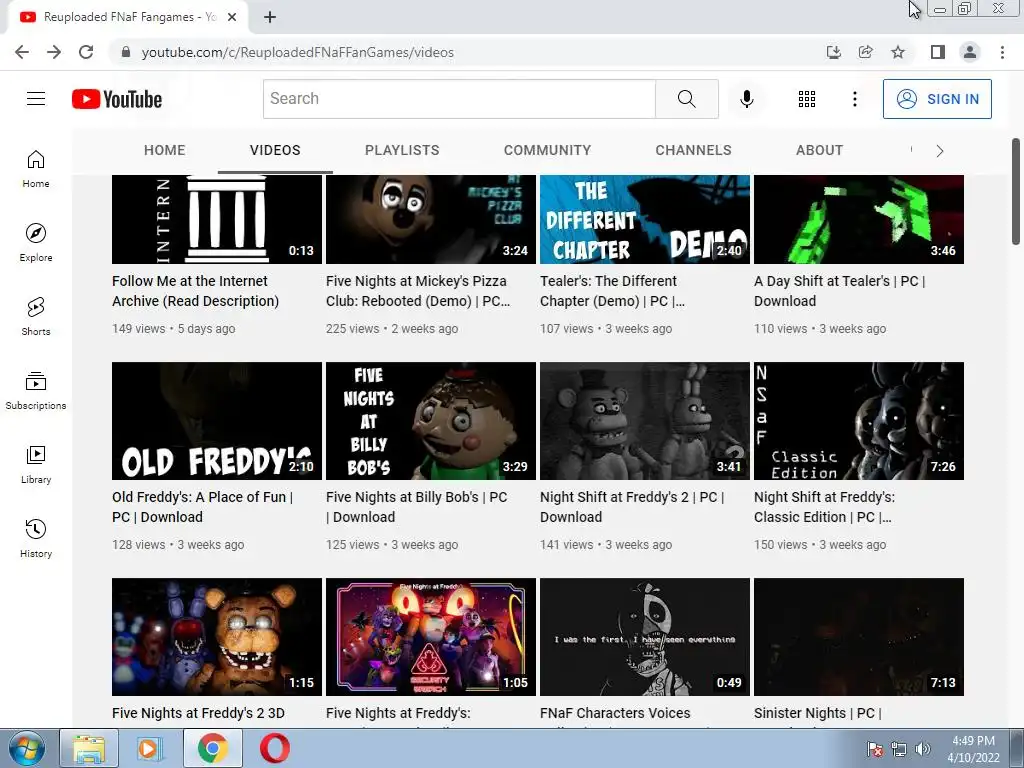Bookmark this page with the star icon
1024x768 pixels.
tap(898, 52)
